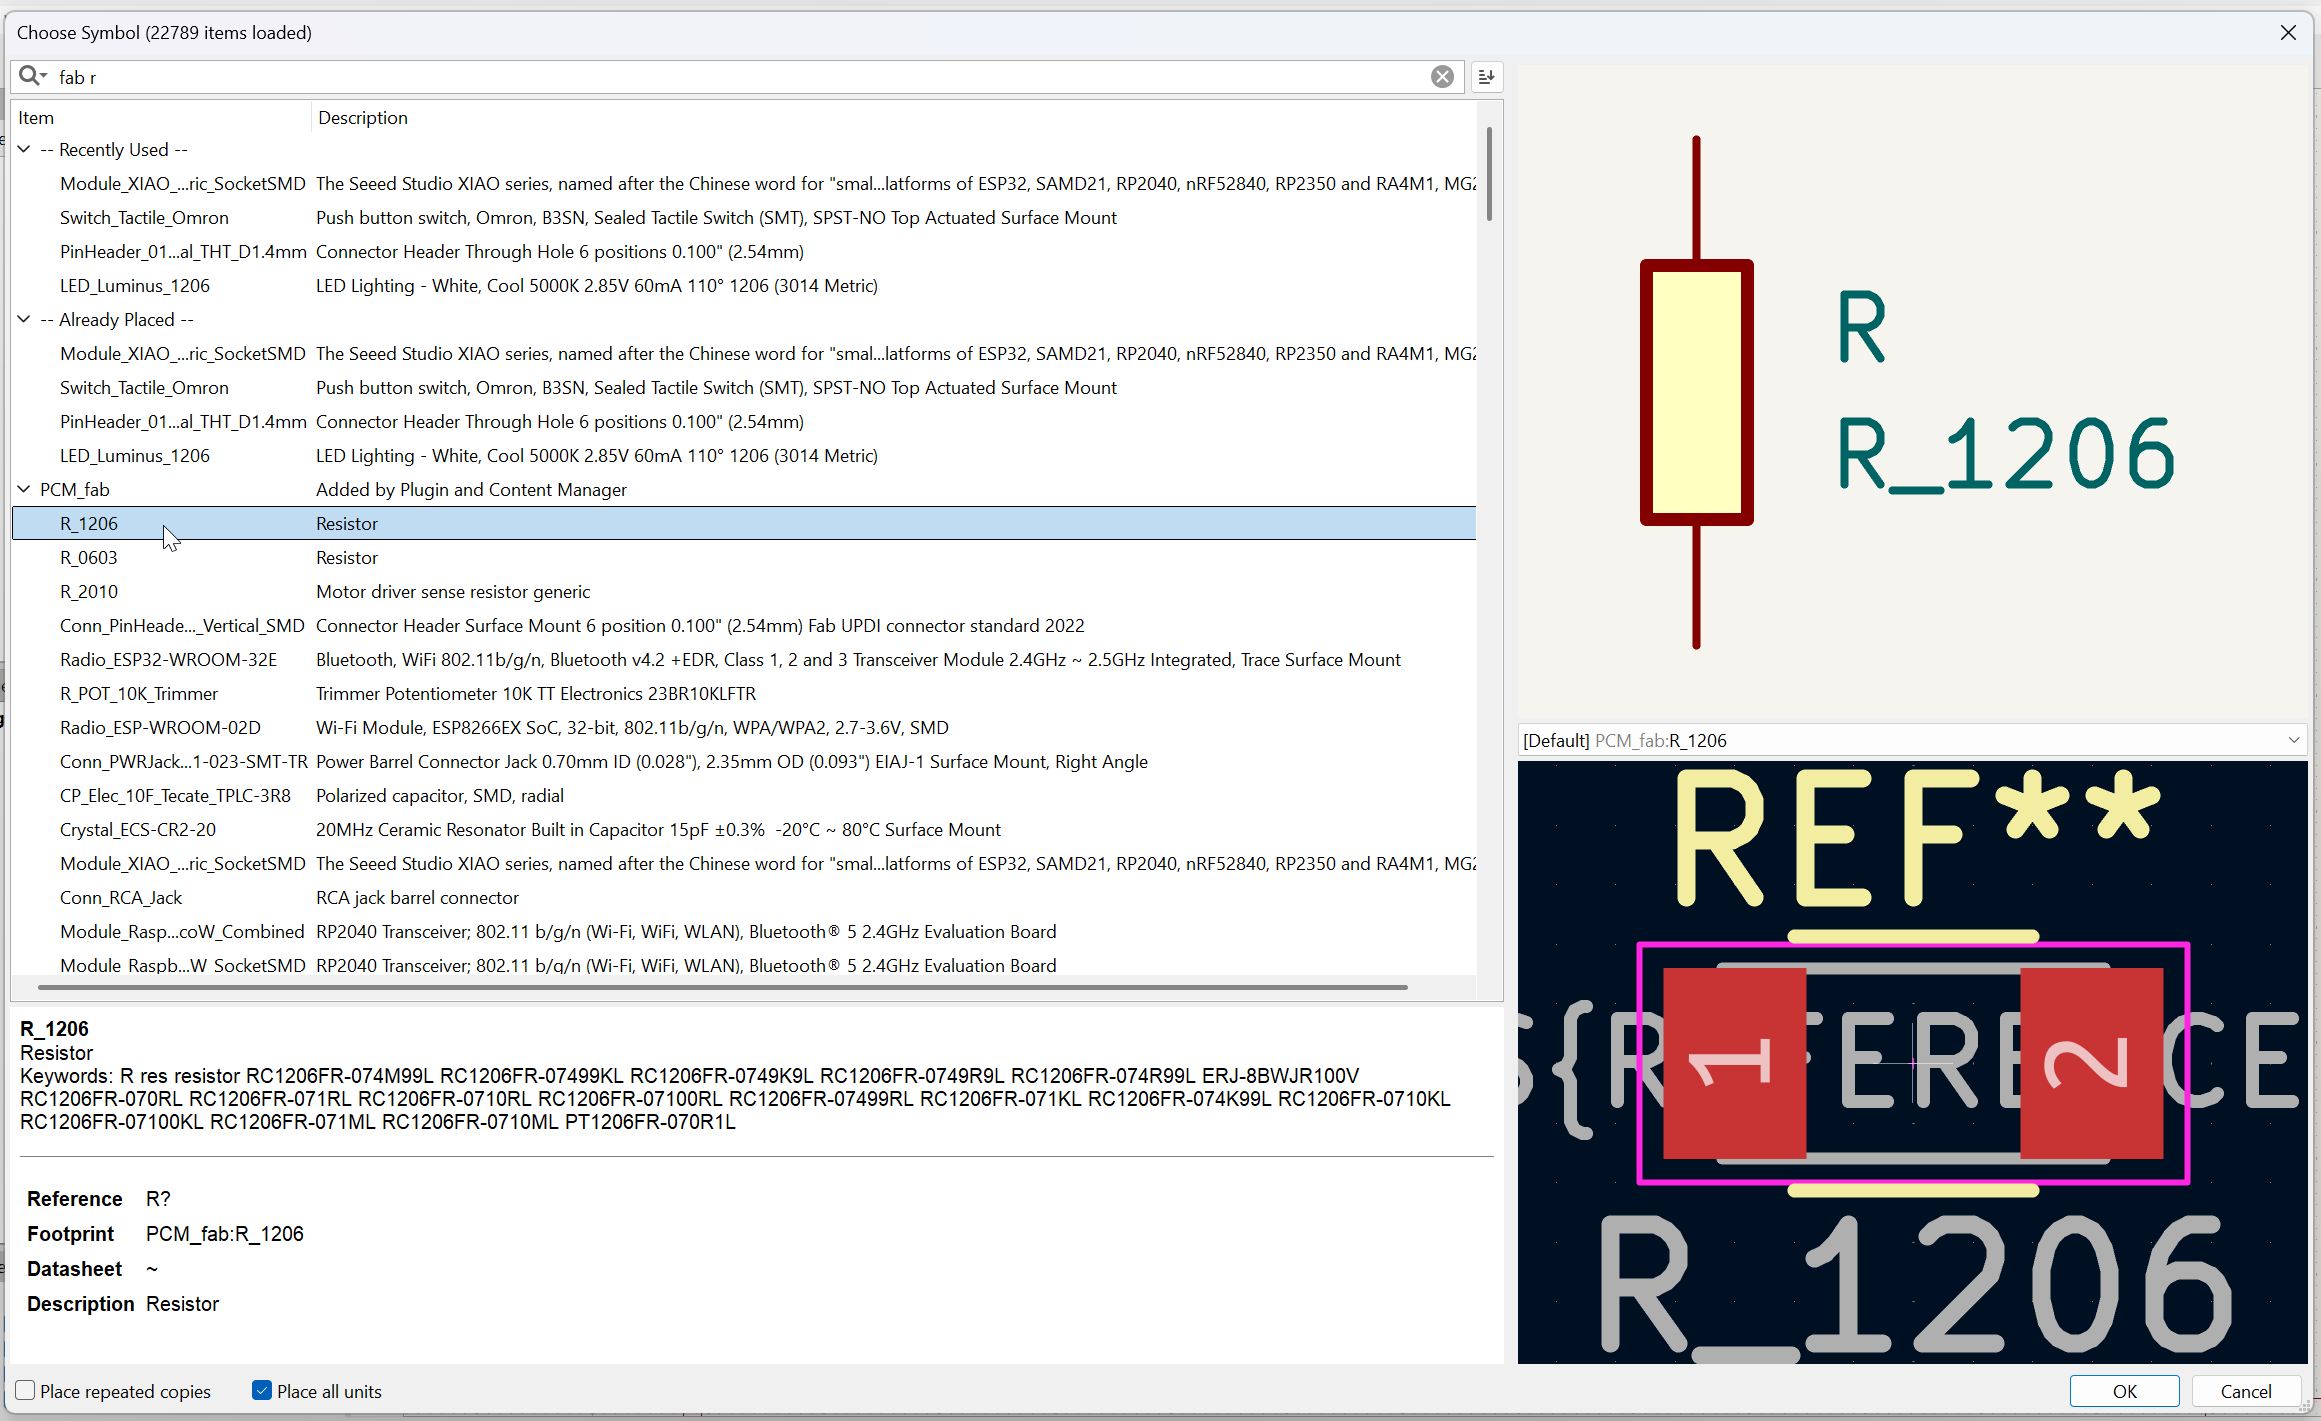This screenshot has width=2321, height=1421.
Task: Click the resistor symbol preview
Action: [1696, 392]
